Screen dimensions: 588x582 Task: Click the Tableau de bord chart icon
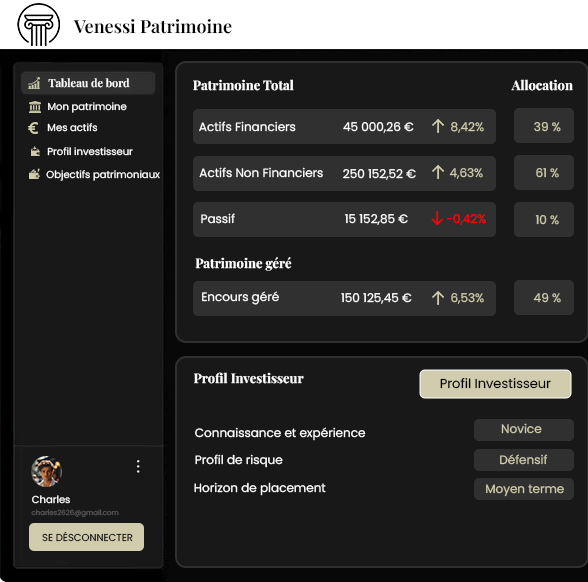pos(34,83)
